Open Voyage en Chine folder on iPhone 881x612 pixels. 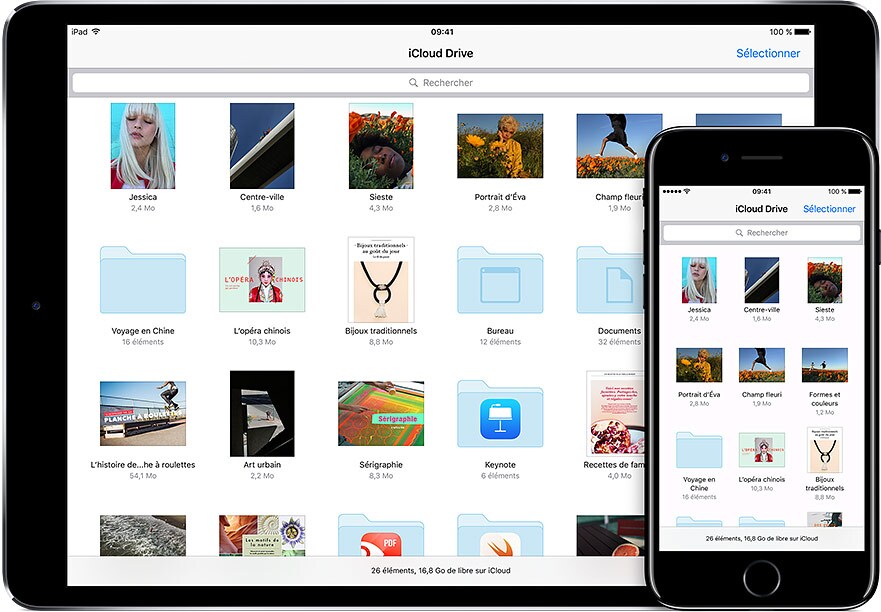[x=699, y=450]
